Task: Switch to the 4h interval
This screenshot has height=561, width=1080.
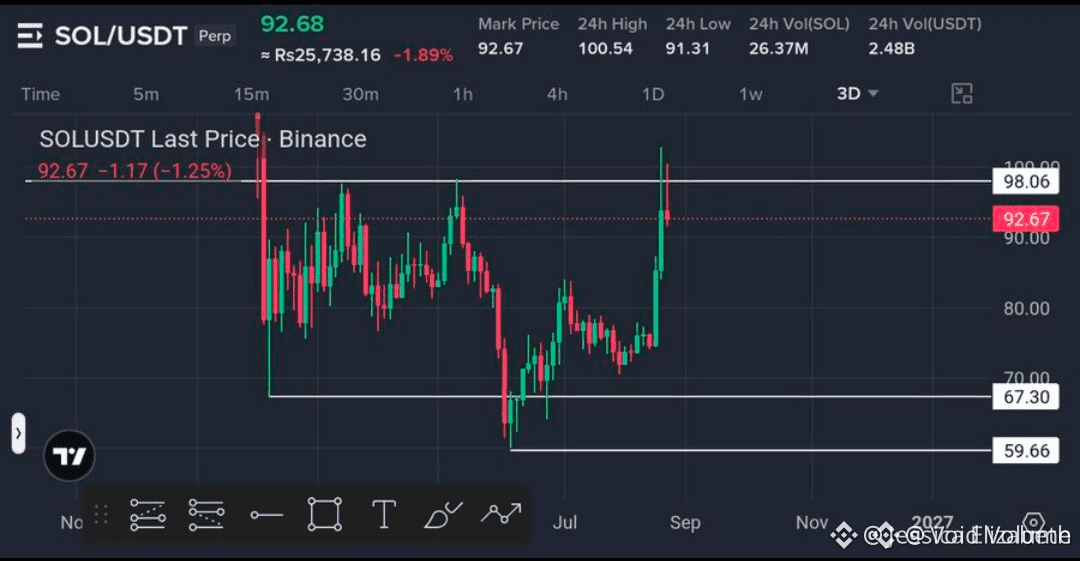Action: pyautogui.click(x=557, y=94)
